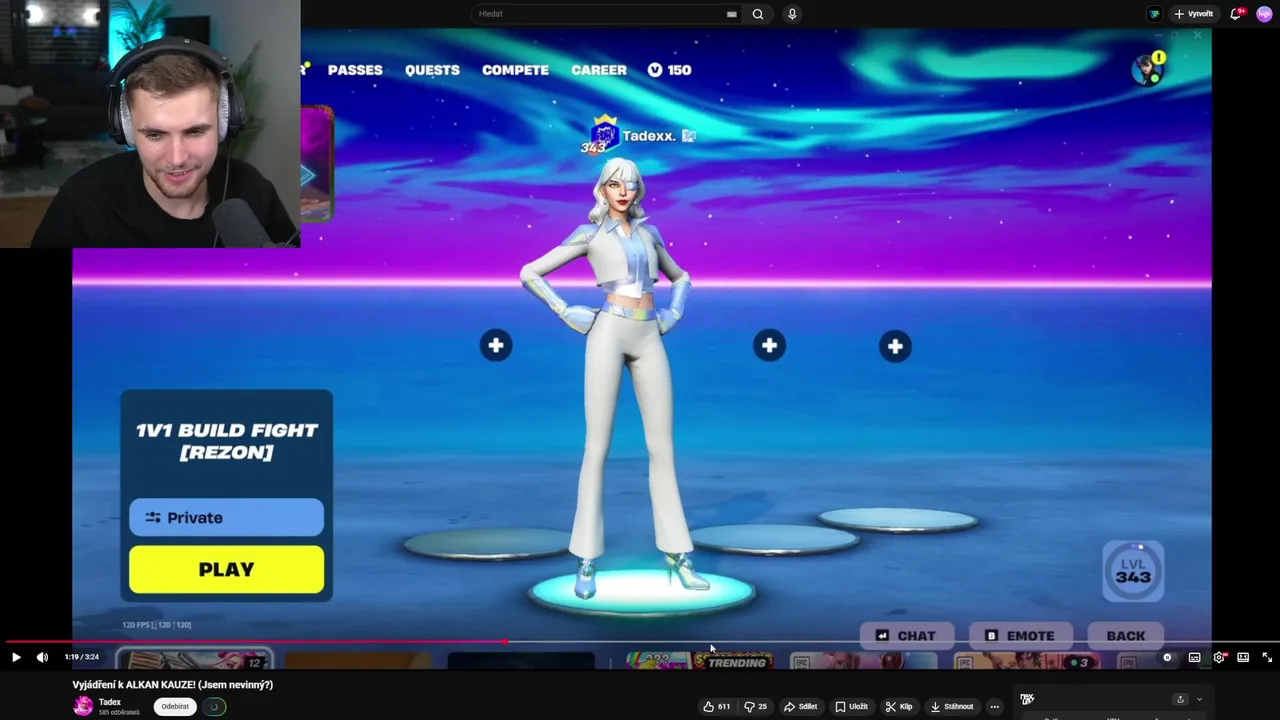The height and width of the screenshot is (720, 1280).
Task: Click the Klip clip button
Action: (899, 707)
